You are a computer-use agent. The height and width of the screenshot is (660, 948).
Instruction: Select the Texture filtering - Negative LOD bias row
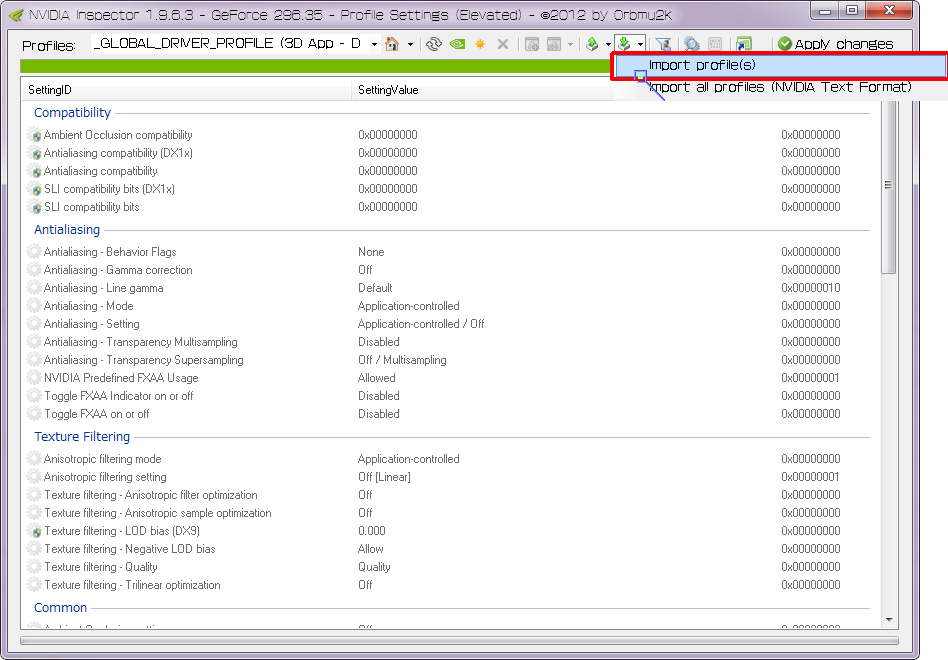click(x=130, y=549)
